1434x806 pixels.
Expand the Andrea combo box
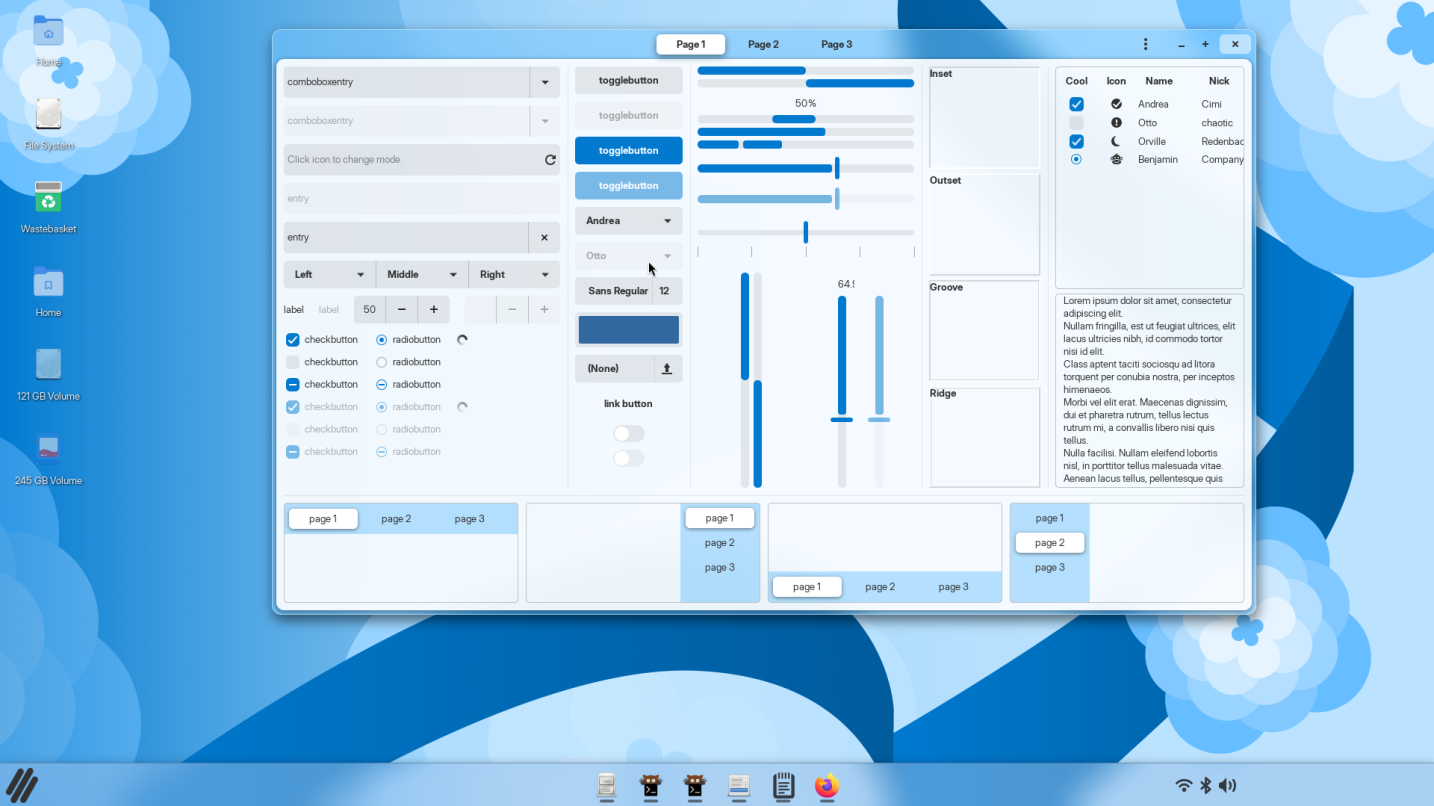pos(629,221)
